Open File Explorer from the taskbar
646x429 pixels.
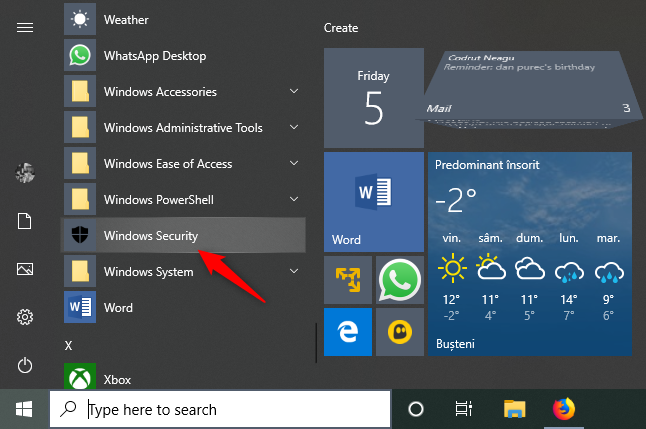(x=515, y=409)
